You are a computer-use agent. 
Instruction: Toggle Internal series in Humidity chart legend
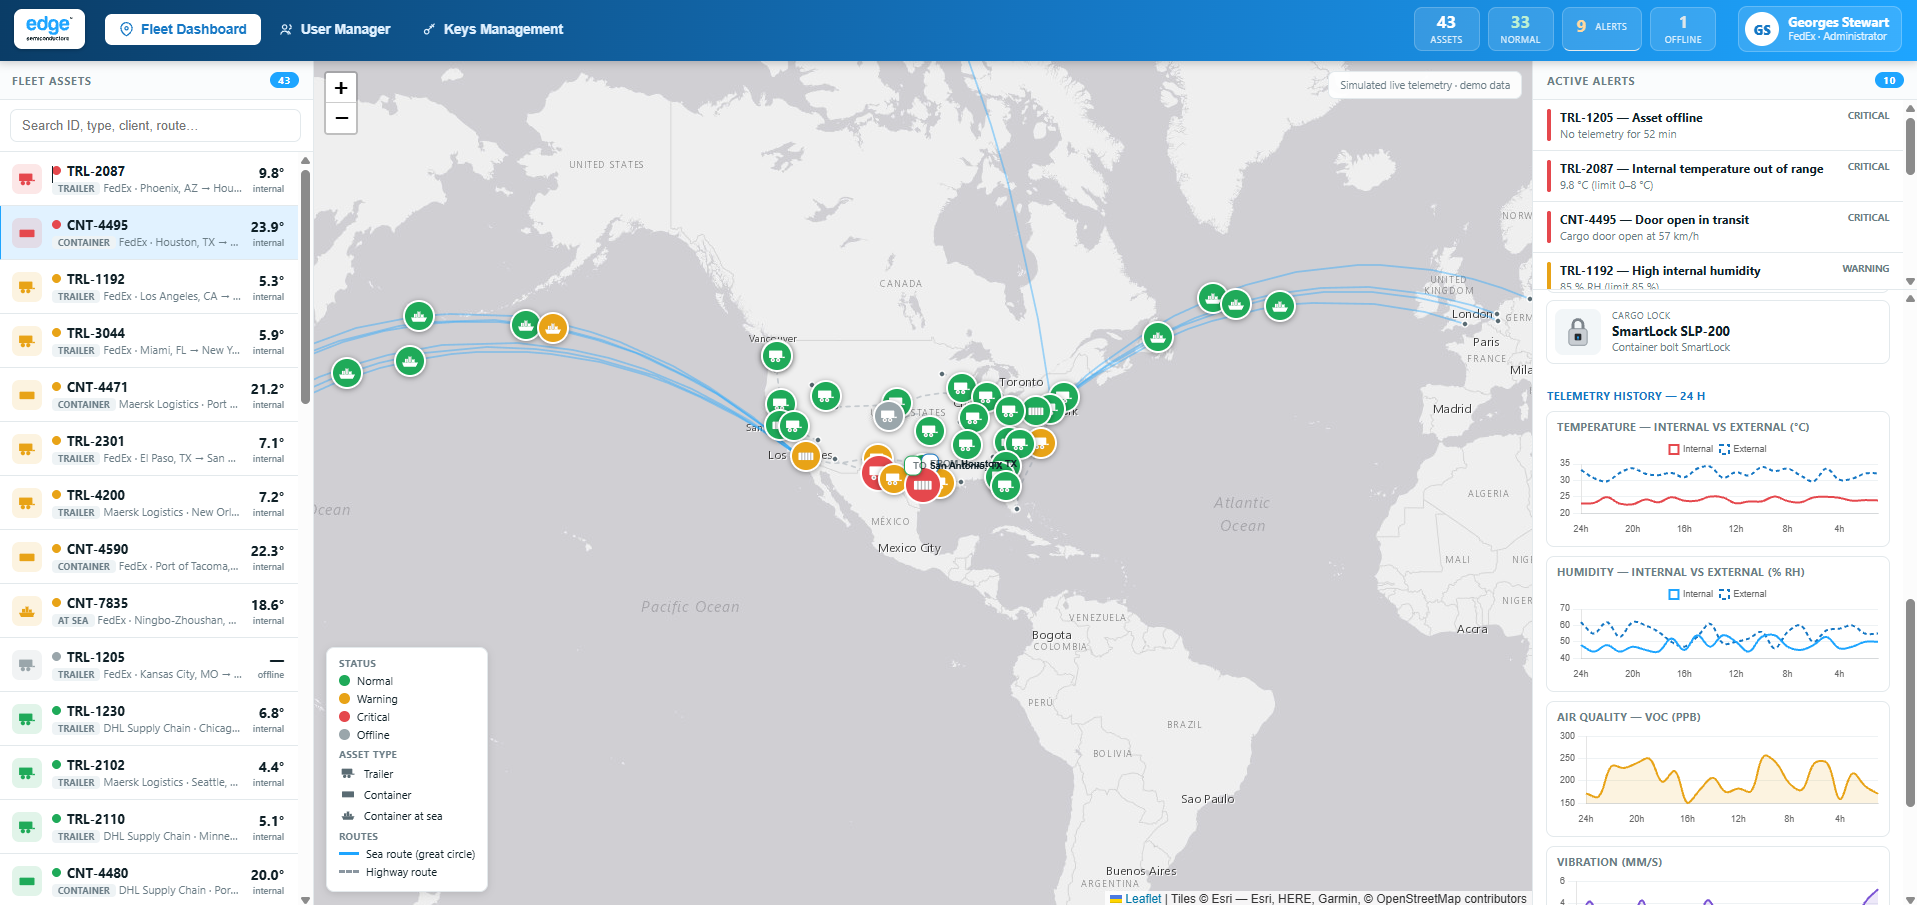[1691, 594]
